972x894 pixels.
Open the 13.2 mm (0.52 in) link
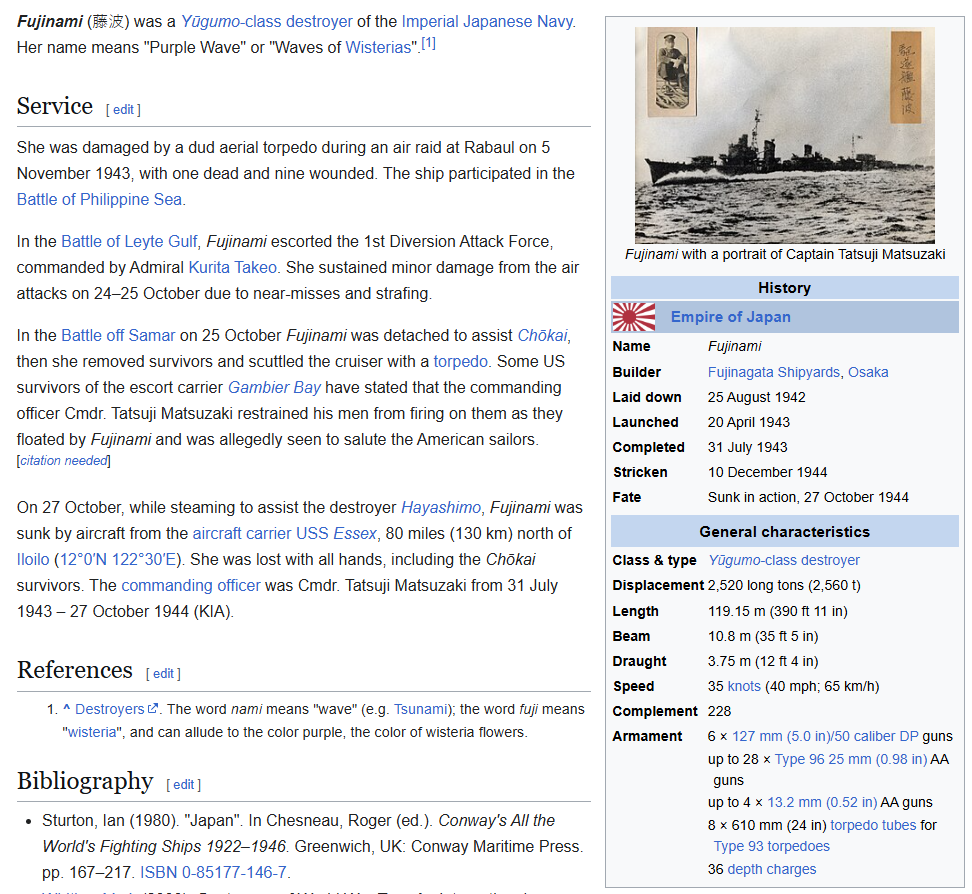coord(822,803)
